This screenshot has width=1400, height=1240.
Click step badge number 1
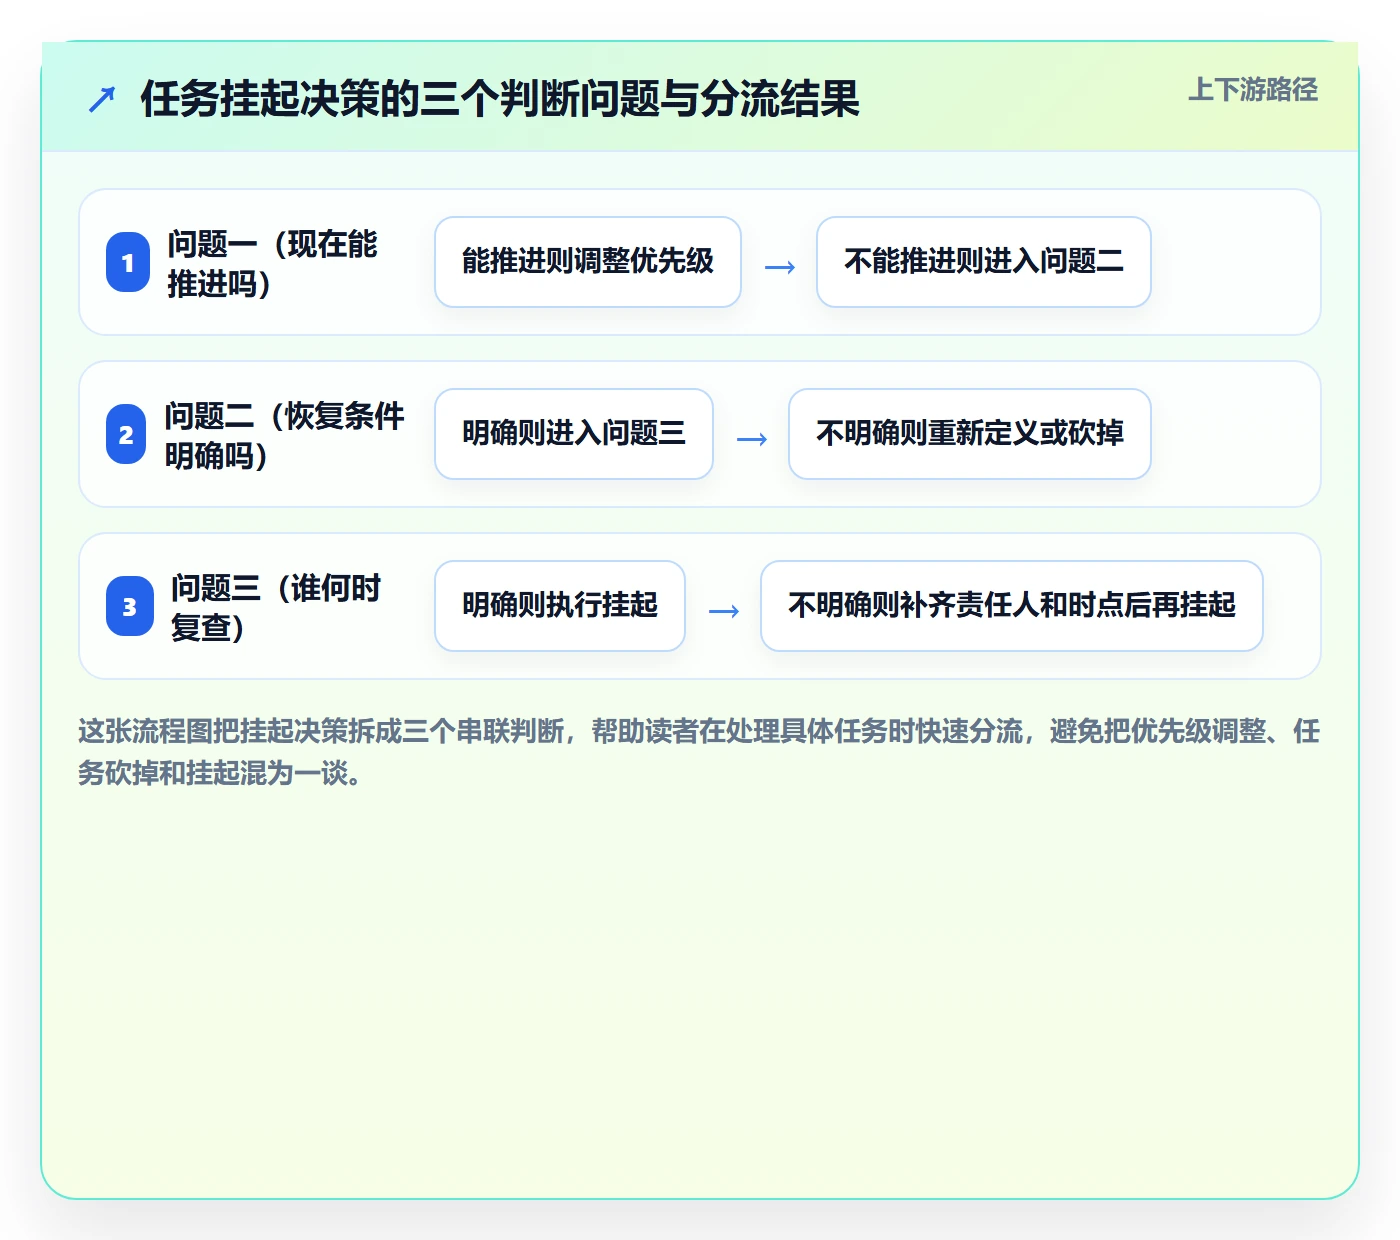(x=128, y=262)
